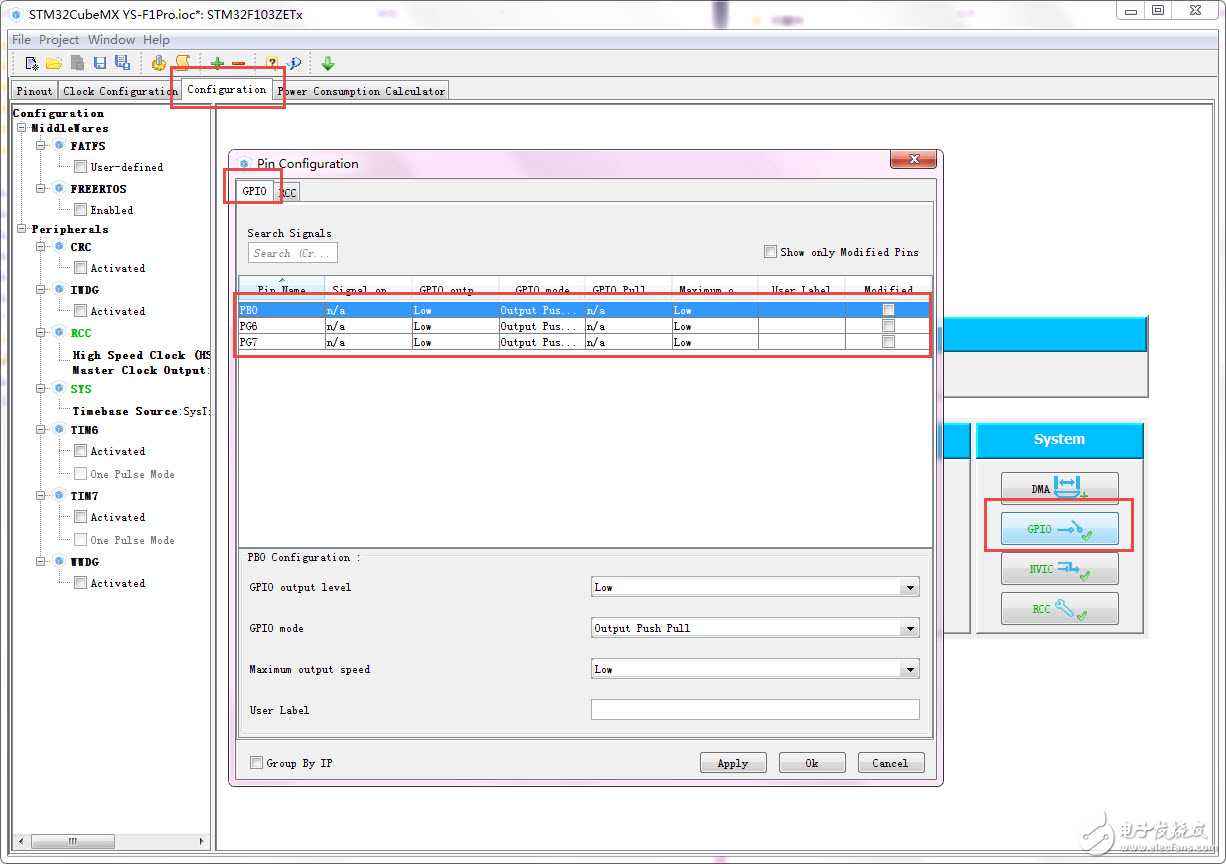
Task: Click the gear icon beside IWDG
Action: [59, 290]
